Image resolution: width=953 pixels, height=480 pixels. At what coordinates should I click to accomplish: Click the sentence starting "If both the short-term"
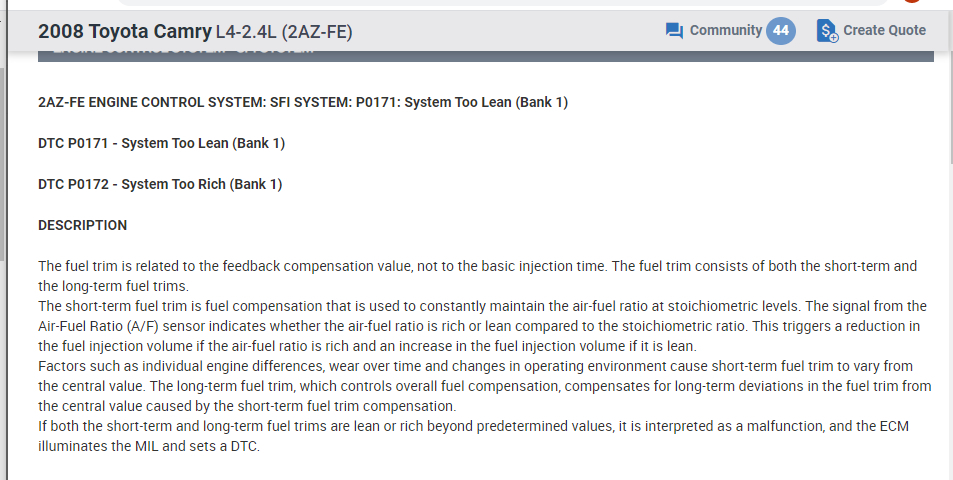point(473,436)
